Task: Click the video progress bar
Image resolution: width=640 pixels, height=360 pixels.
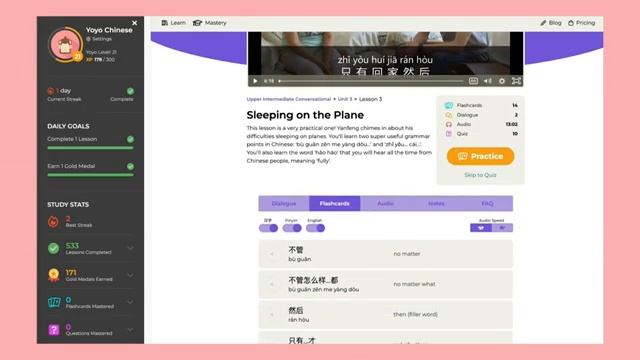Action: [x=371, y=81]
